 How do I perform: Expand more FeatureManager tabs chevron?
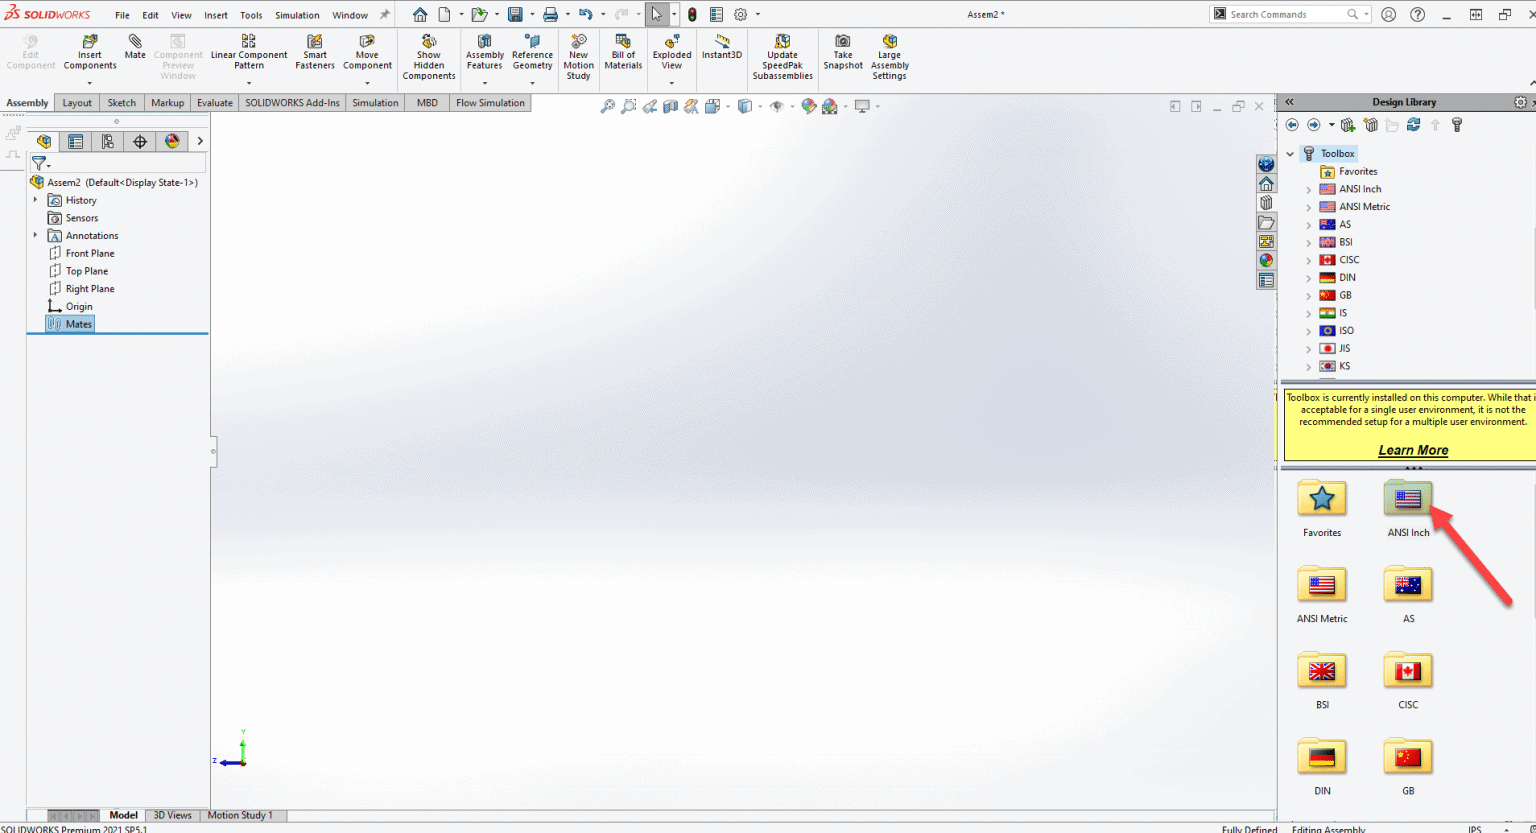point(200,142)
